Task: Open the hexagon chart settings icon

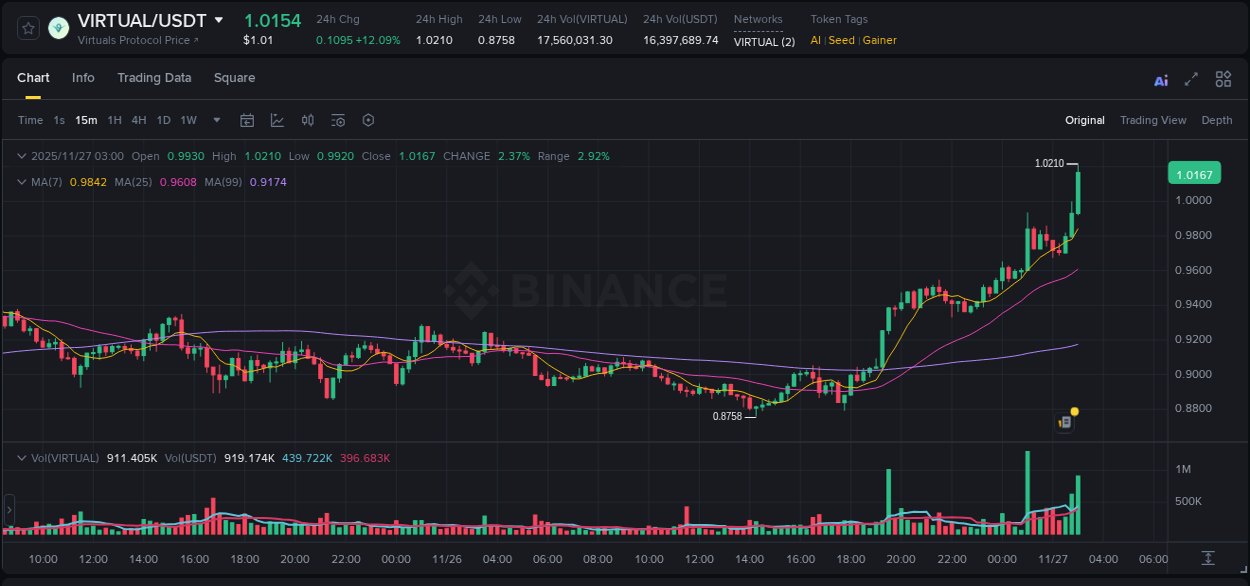Action: pos(368,120)
